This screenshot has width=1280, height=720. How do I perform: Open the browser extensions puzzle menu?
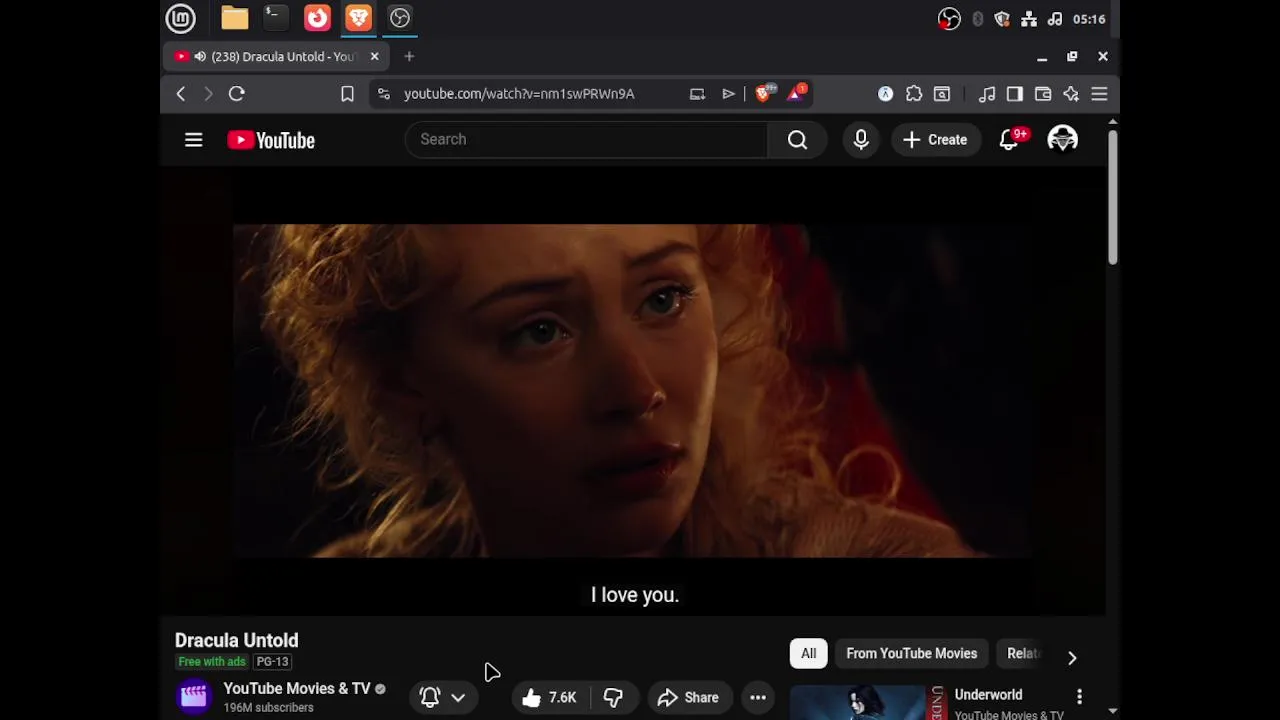[914, 94]
